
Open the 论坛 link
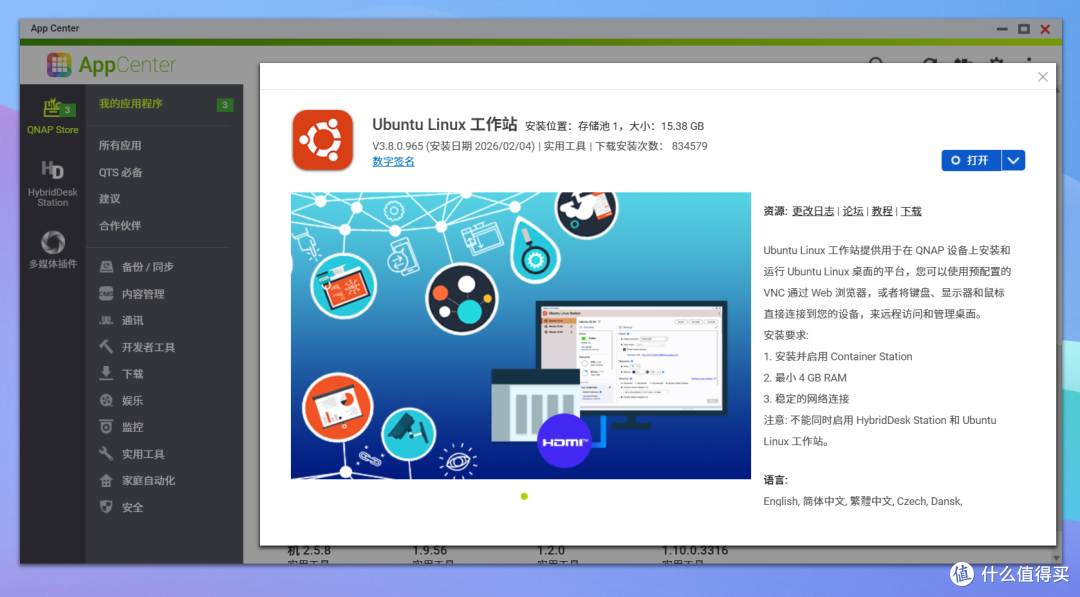pyautogui.click(x=853, y=211)
